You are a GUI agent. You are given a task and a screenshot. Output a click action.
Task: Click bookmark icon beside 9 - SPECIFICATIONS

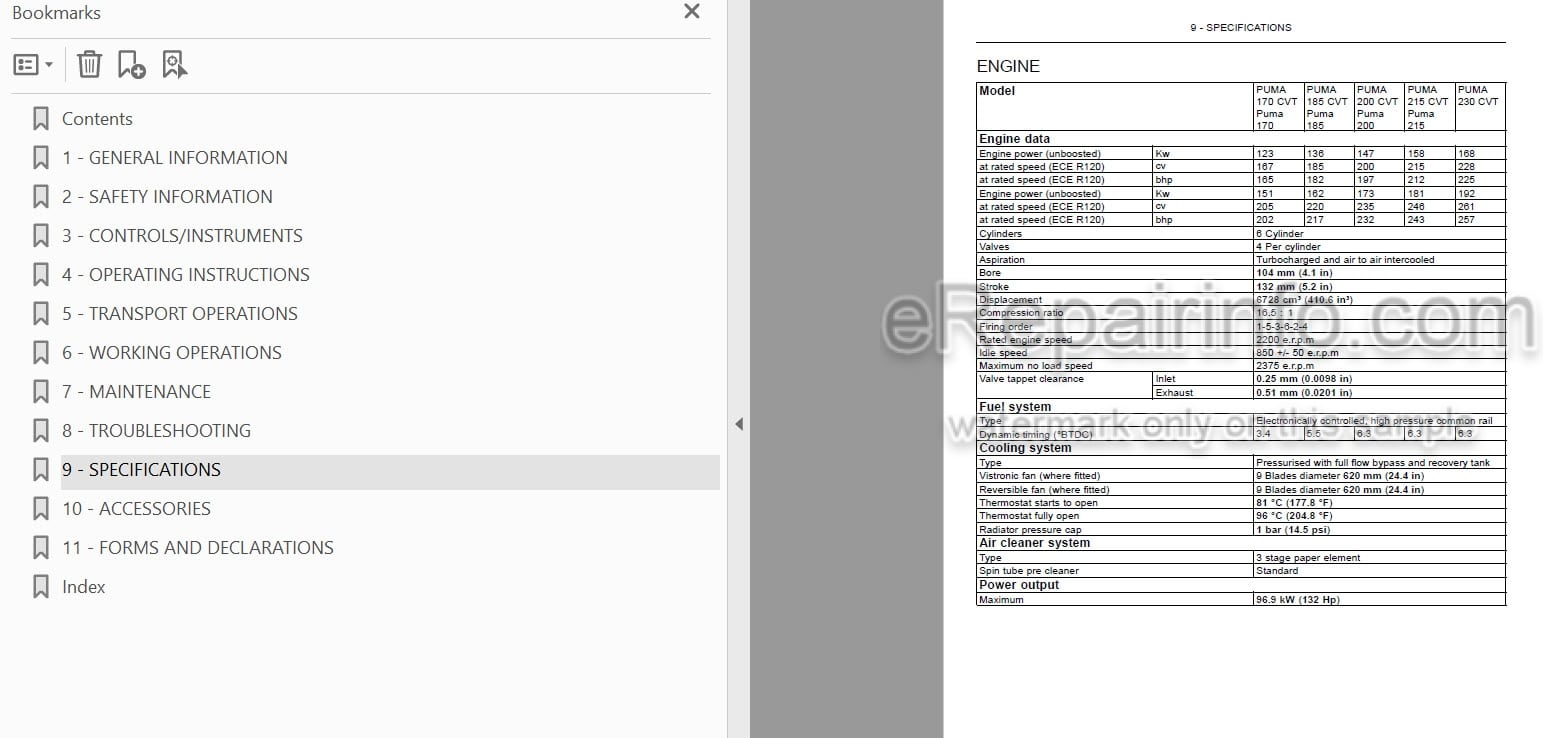[41, 470]
